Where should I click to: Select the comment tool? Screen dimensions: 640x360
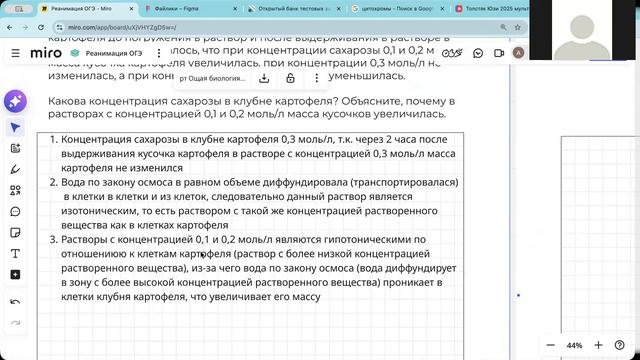pos(15,211)
